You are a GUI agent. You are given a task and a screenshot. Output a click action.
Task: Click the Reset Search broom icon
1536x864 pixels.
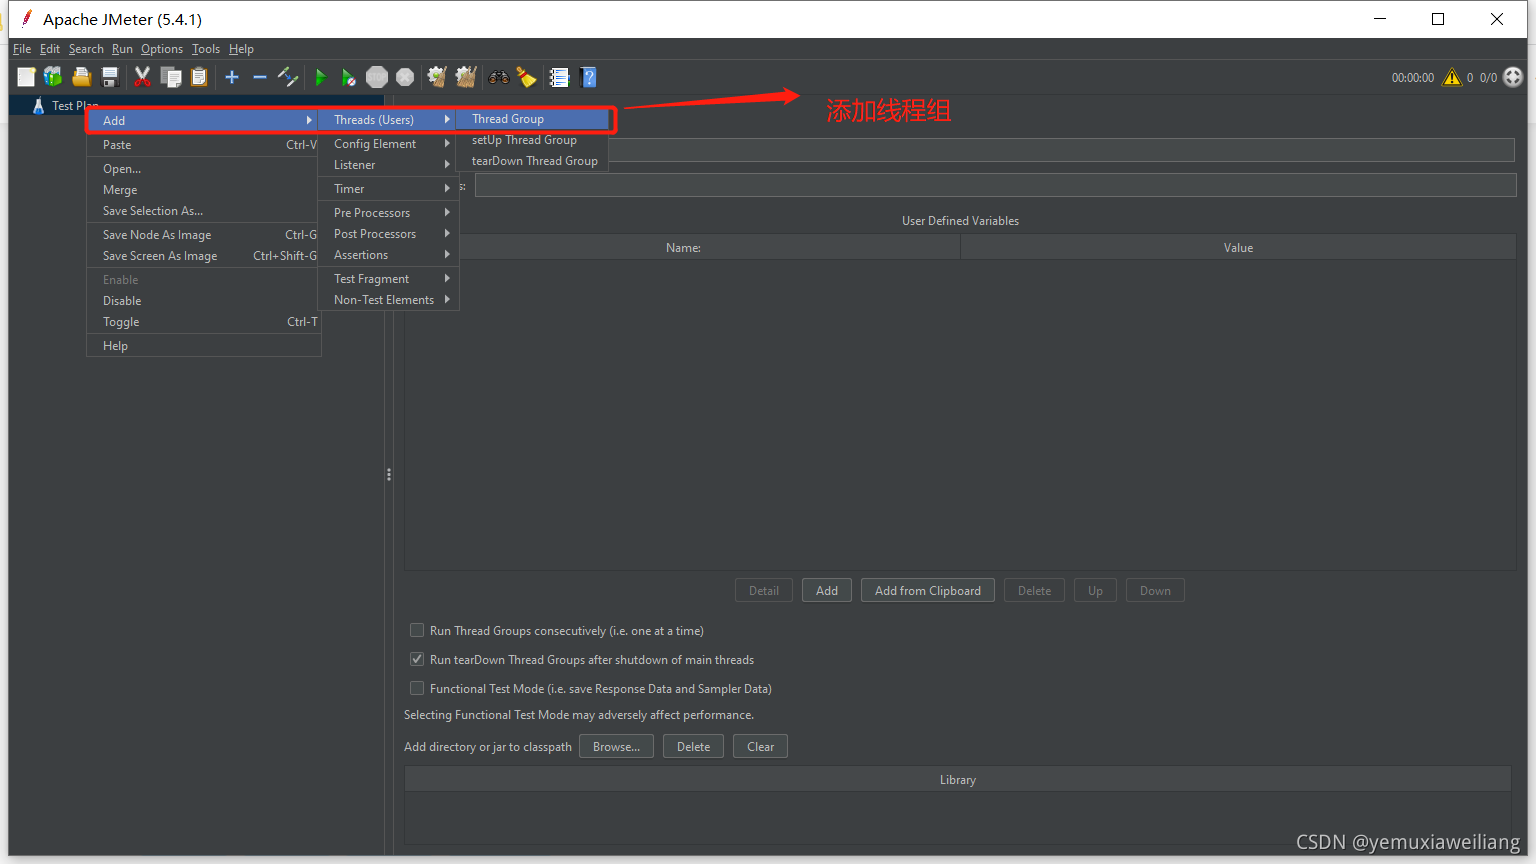click(x=526, y=77)
